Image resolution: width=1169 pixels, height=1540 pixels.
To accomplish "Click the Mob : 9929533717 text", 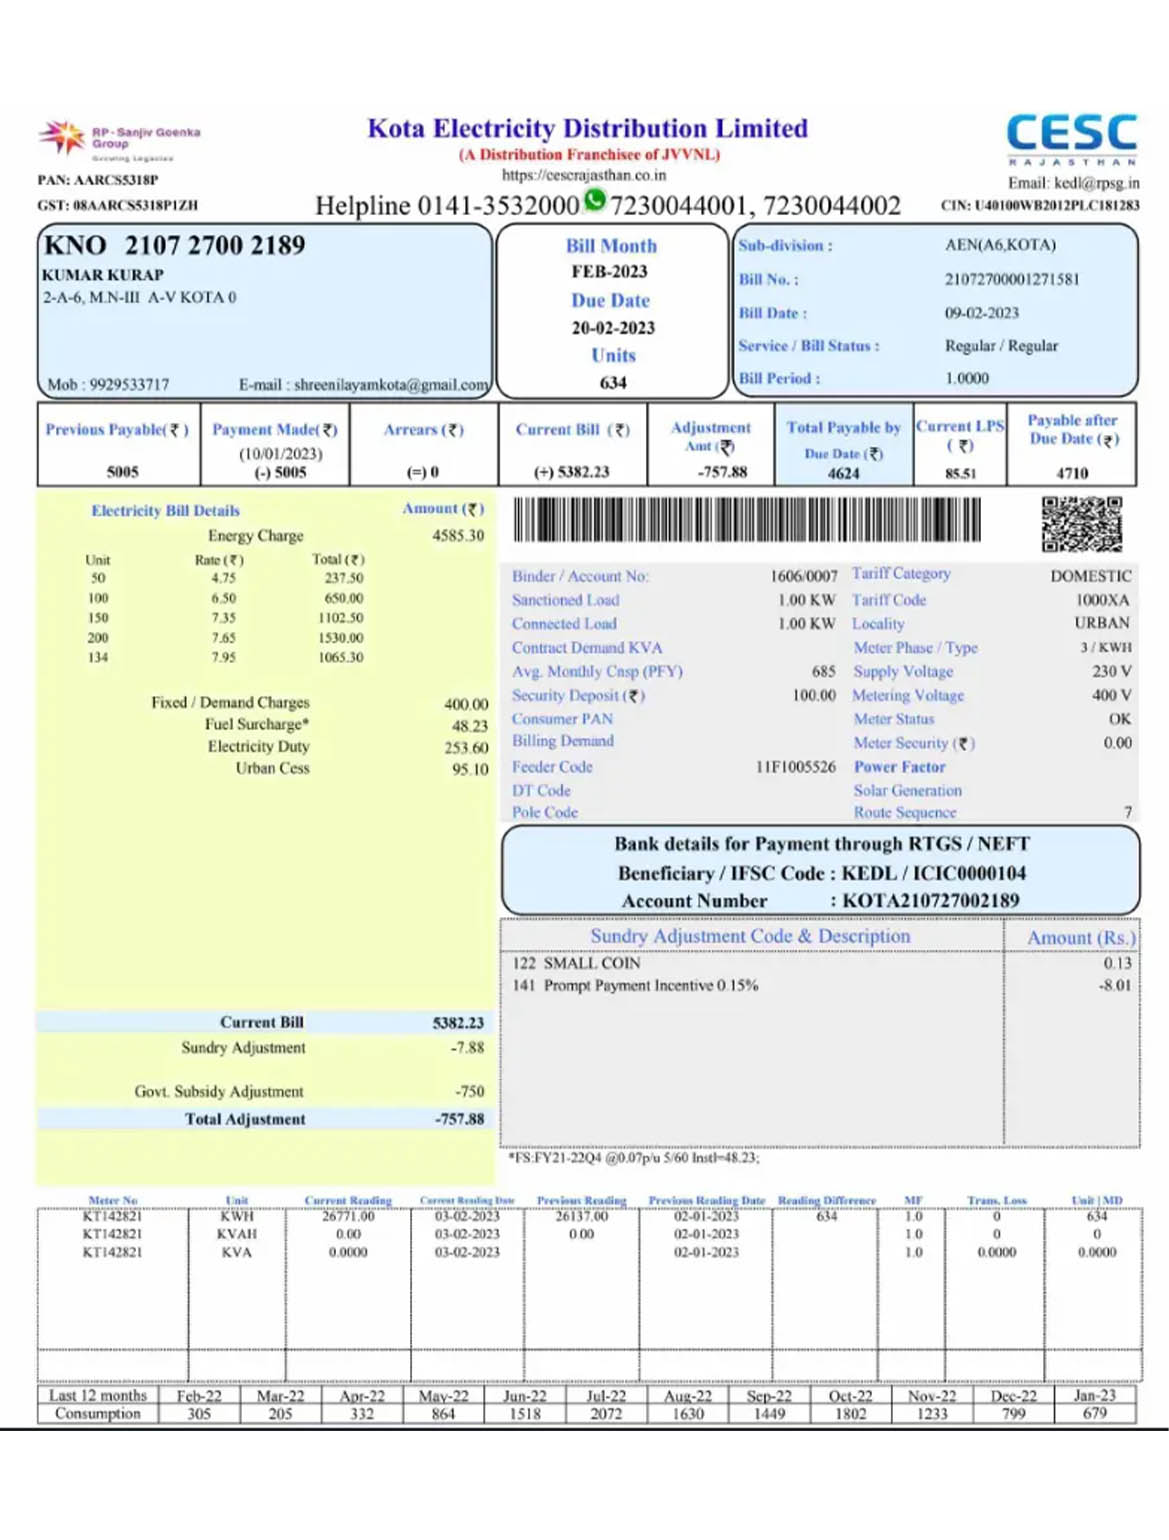I will 108,385.
